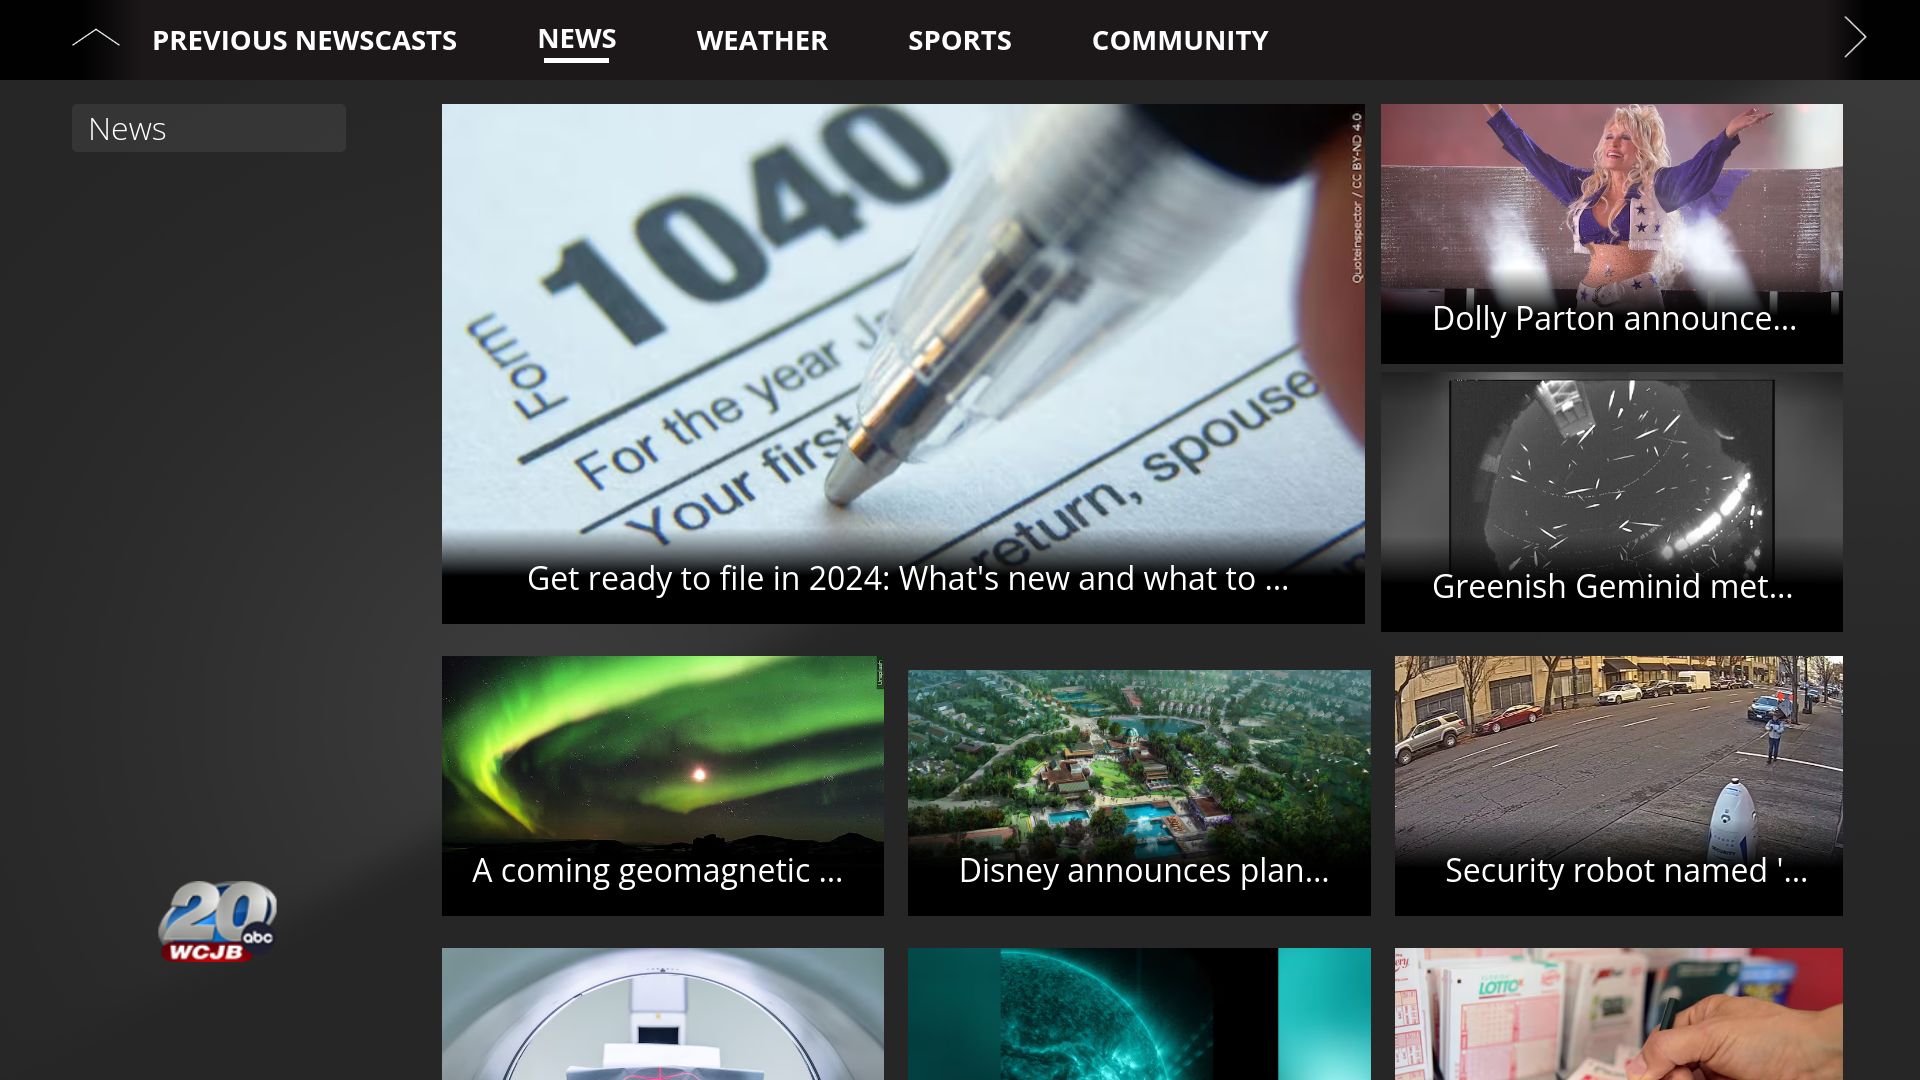Open the Community tab
This screenshot has width=1920, height=1080.
[1179, 40]
